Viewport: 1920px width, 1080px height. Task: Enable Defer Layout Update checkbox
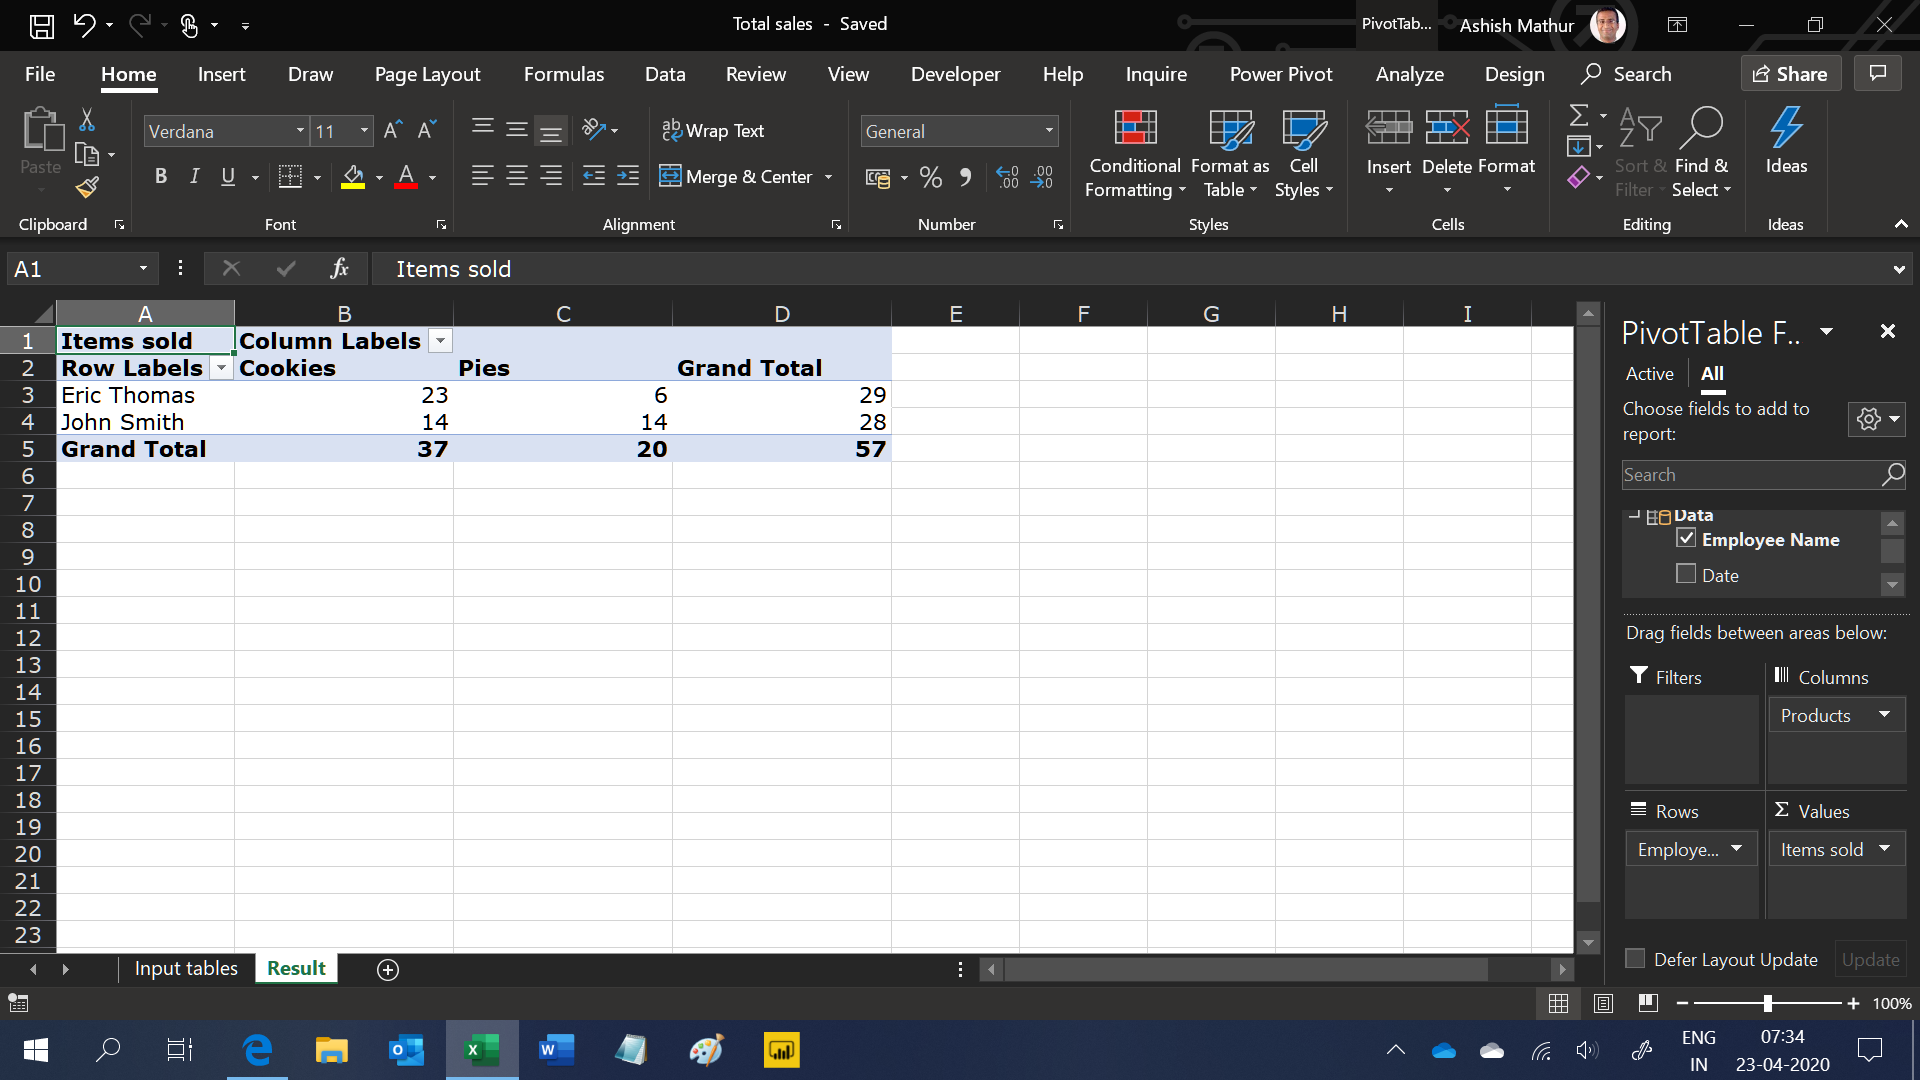(x=1636, y=959)
